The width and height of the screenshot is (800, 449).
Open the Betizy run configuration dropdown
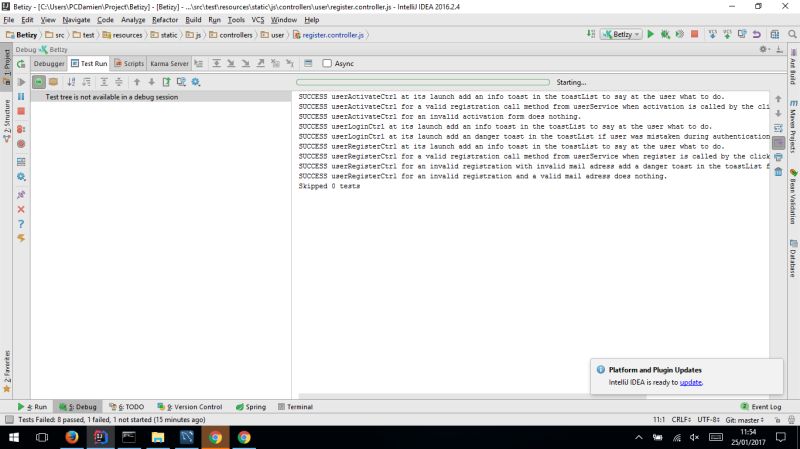[x=621, y=34]
